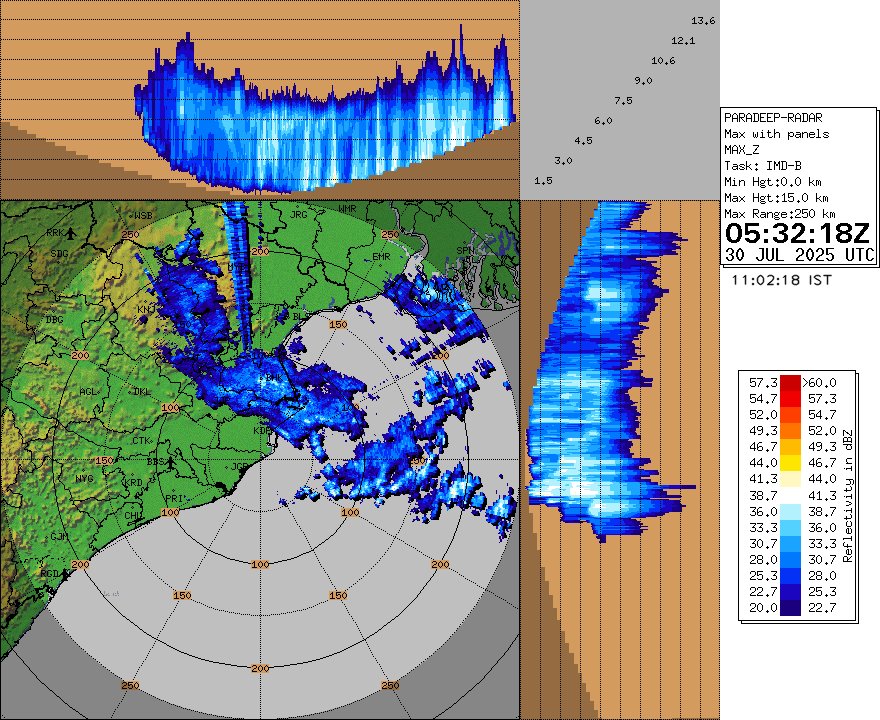Click the 6.0 height scale value
Screen dimensions: 880x720
point(603,121)
